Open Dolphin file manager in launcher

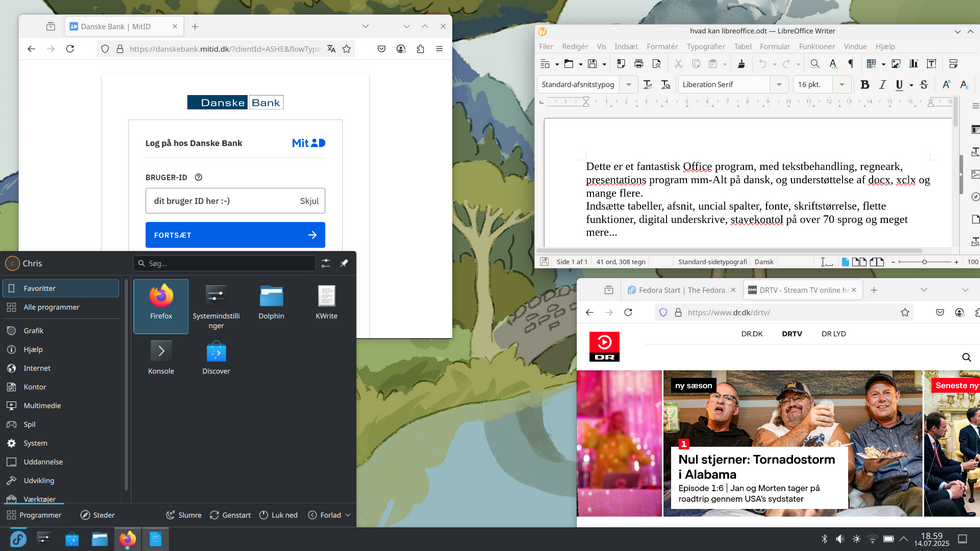[271, 302]
